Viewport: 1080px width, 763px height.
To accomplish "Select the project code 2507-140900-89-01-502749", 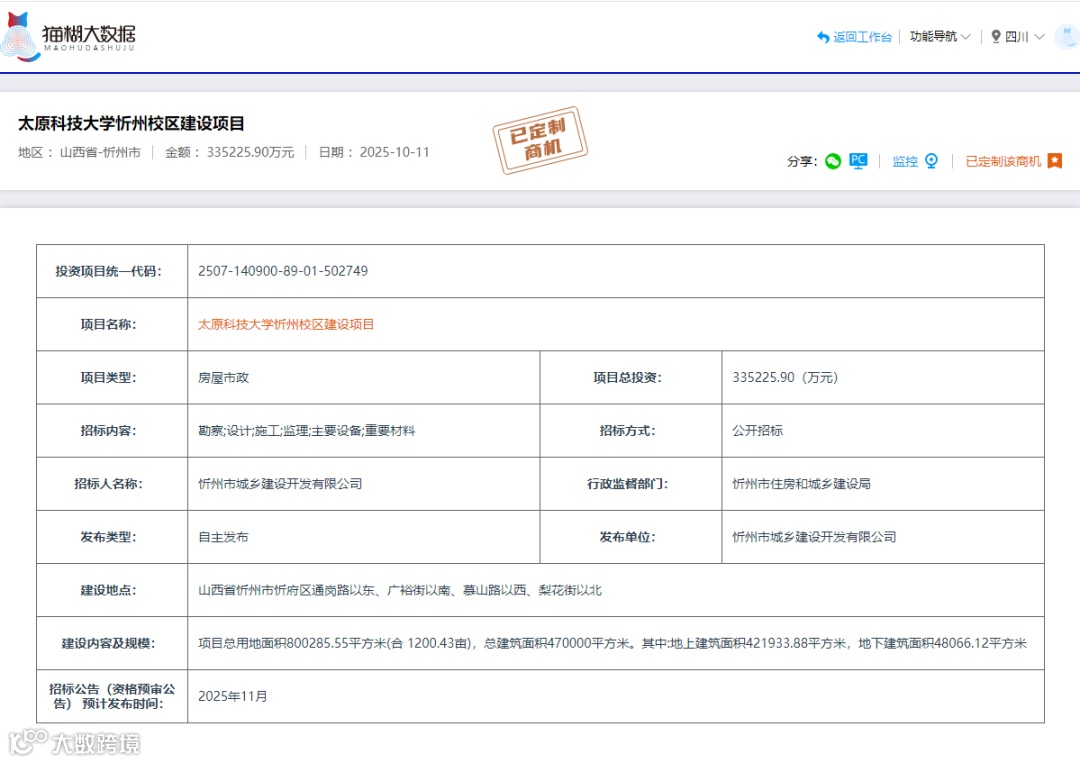I will (283, 271).
